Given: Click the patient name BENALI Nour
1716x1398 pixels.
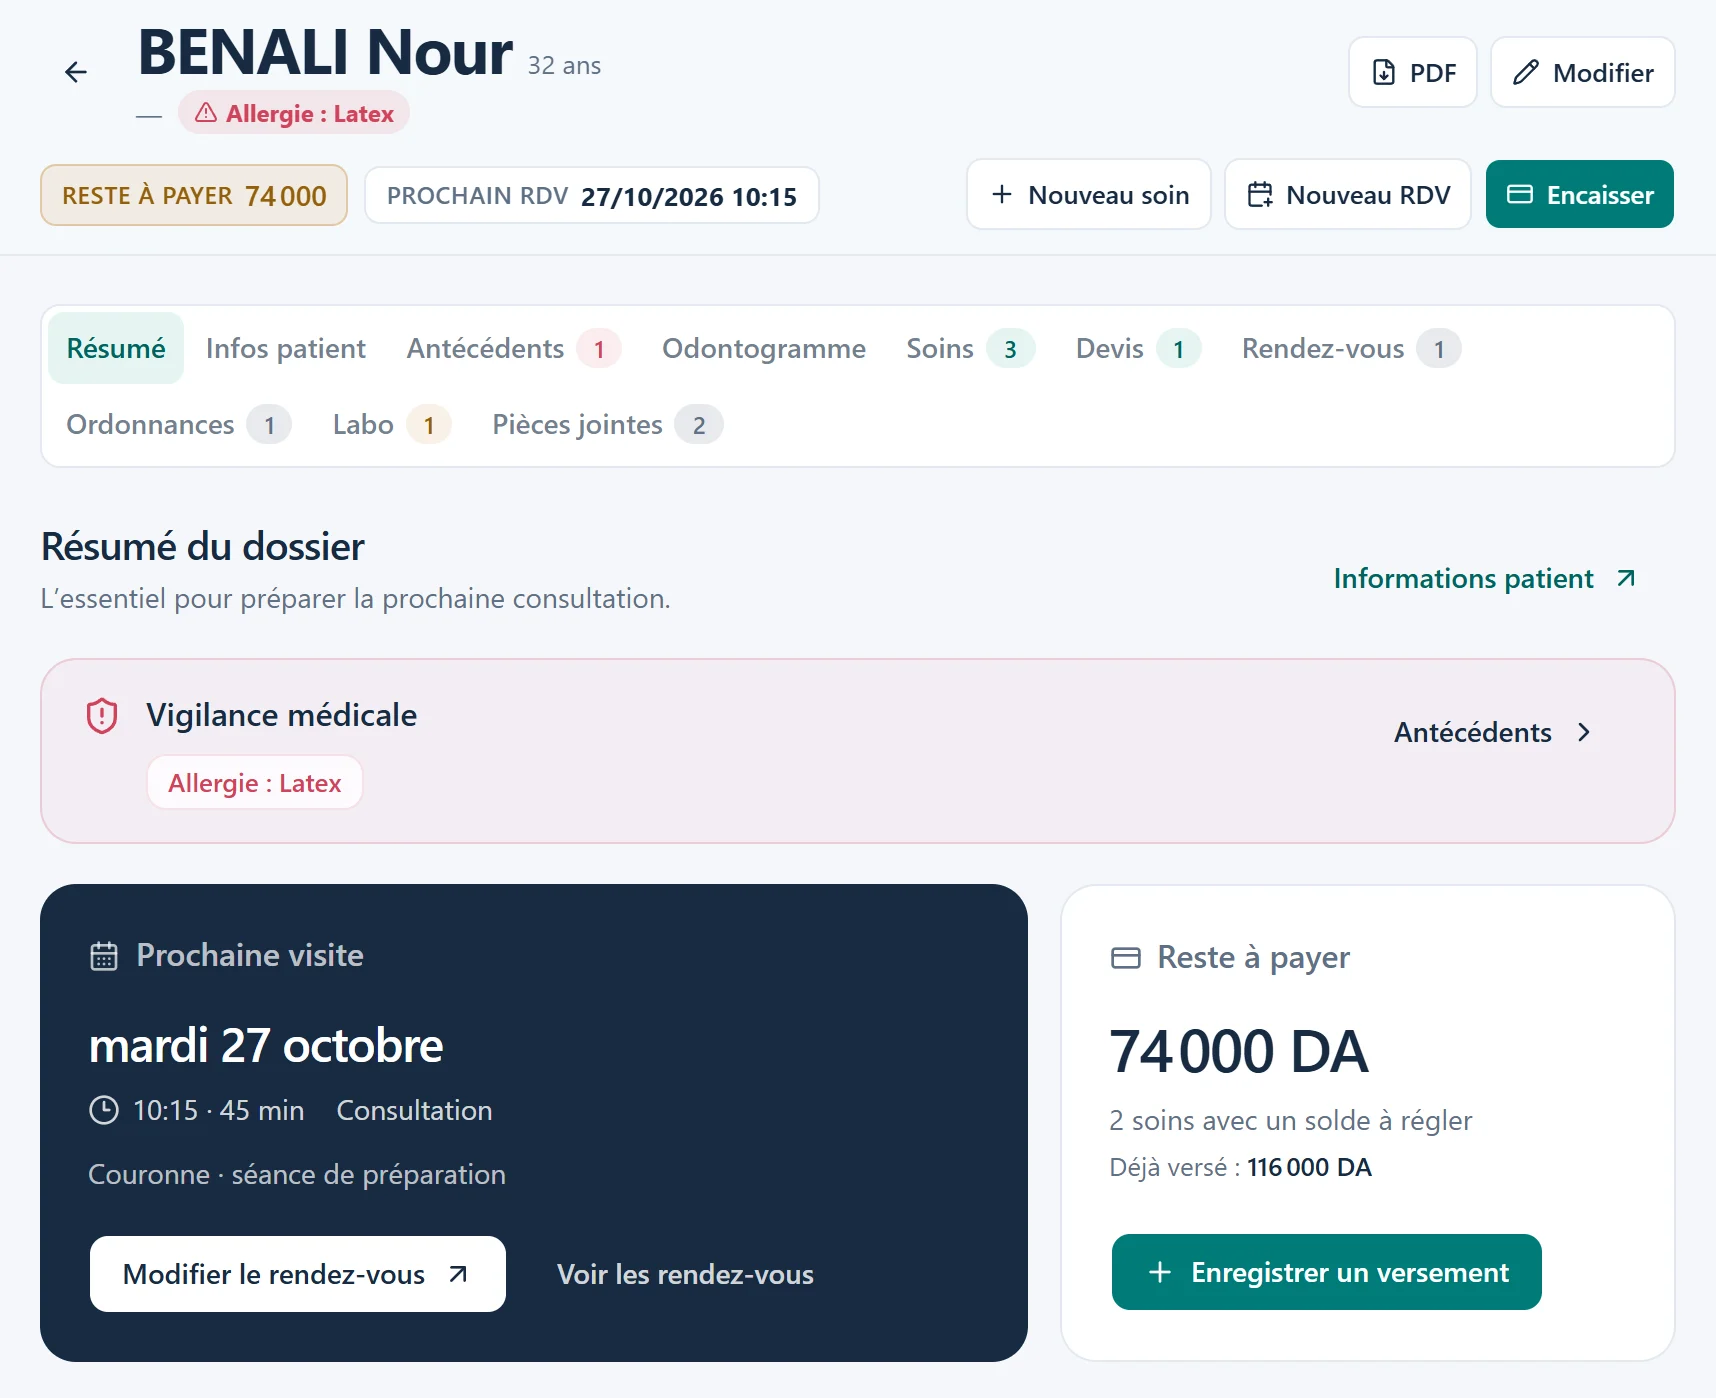Looking at the screenshot, I should pos(325,52).
